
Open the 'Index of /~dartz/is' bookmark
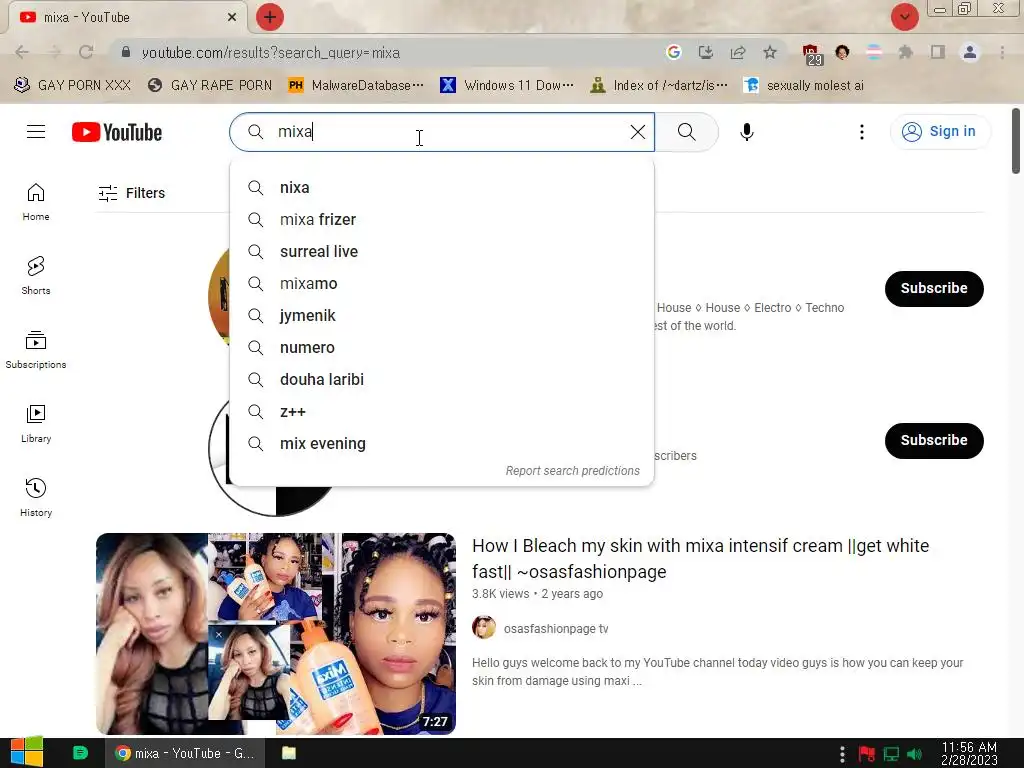pyautogui.click(x=659, y=86)
